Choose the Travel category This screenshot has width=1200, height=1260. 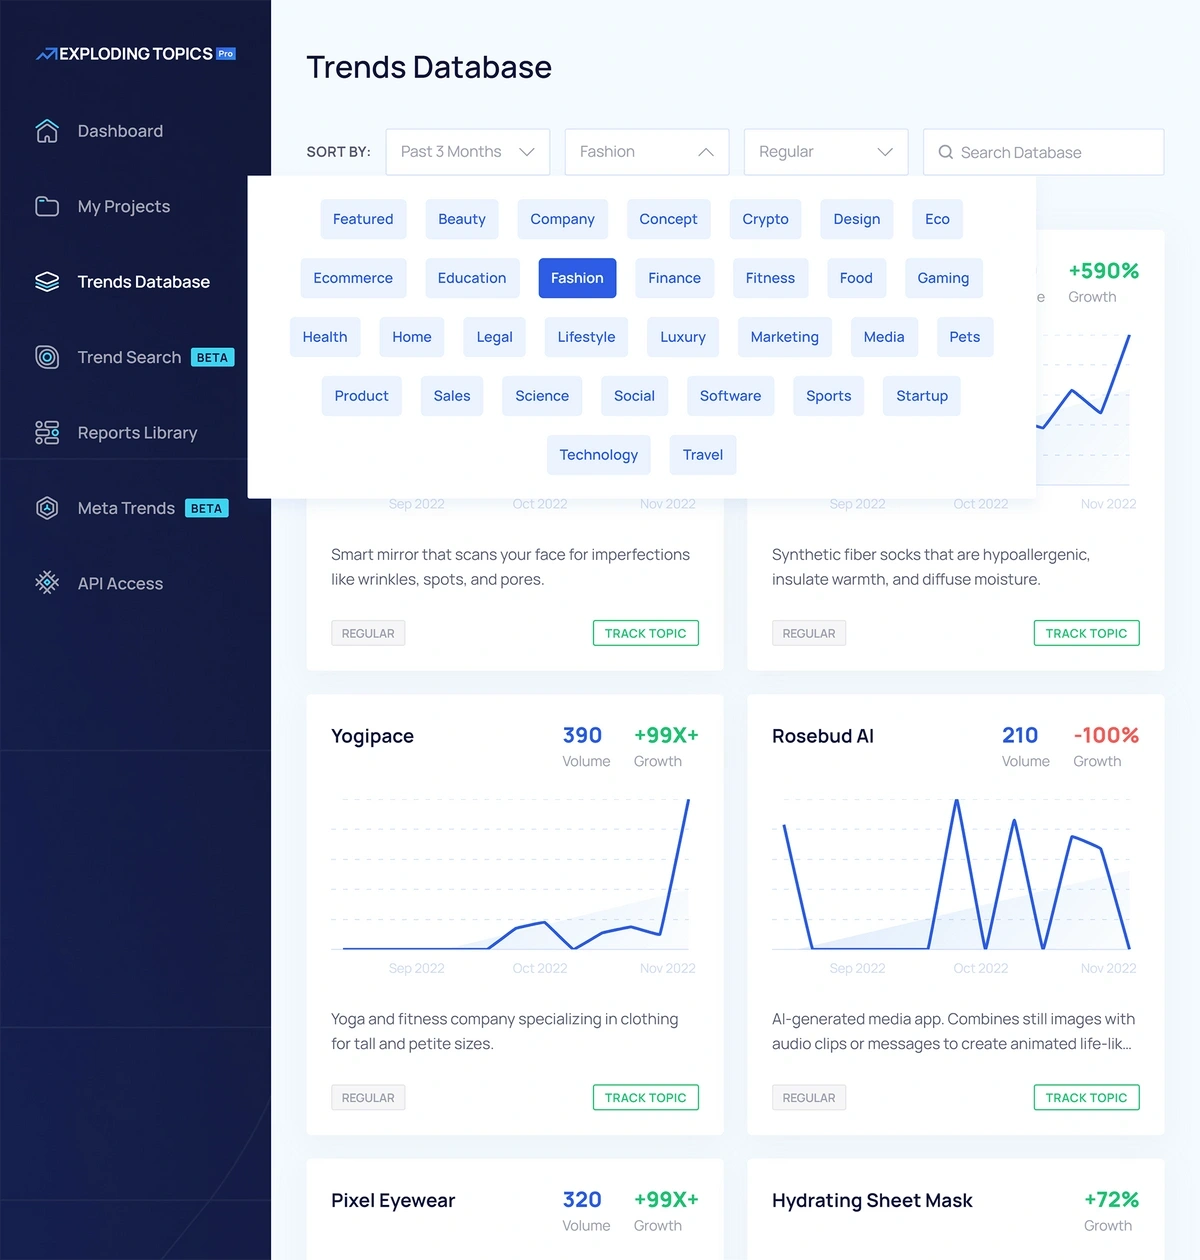[x=703, y=455]
